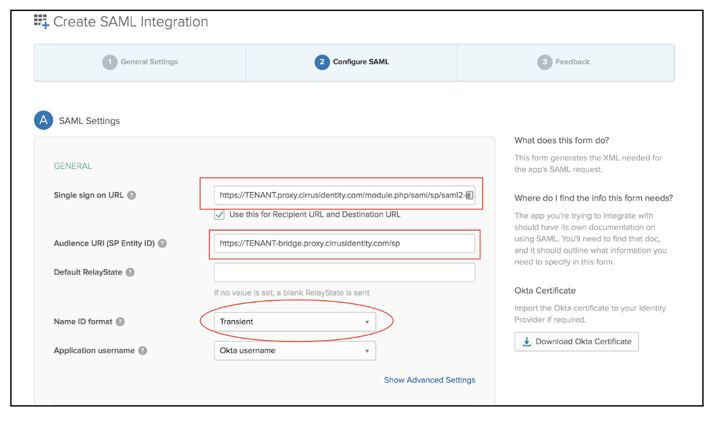
Task: Open the Default RelayState help tooltip icon
Action: tap(130, 272)
